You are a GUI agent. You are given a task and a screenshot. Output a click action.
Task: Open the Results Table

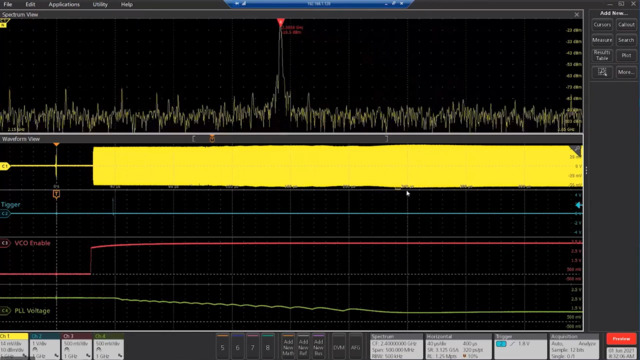(602, 56)
